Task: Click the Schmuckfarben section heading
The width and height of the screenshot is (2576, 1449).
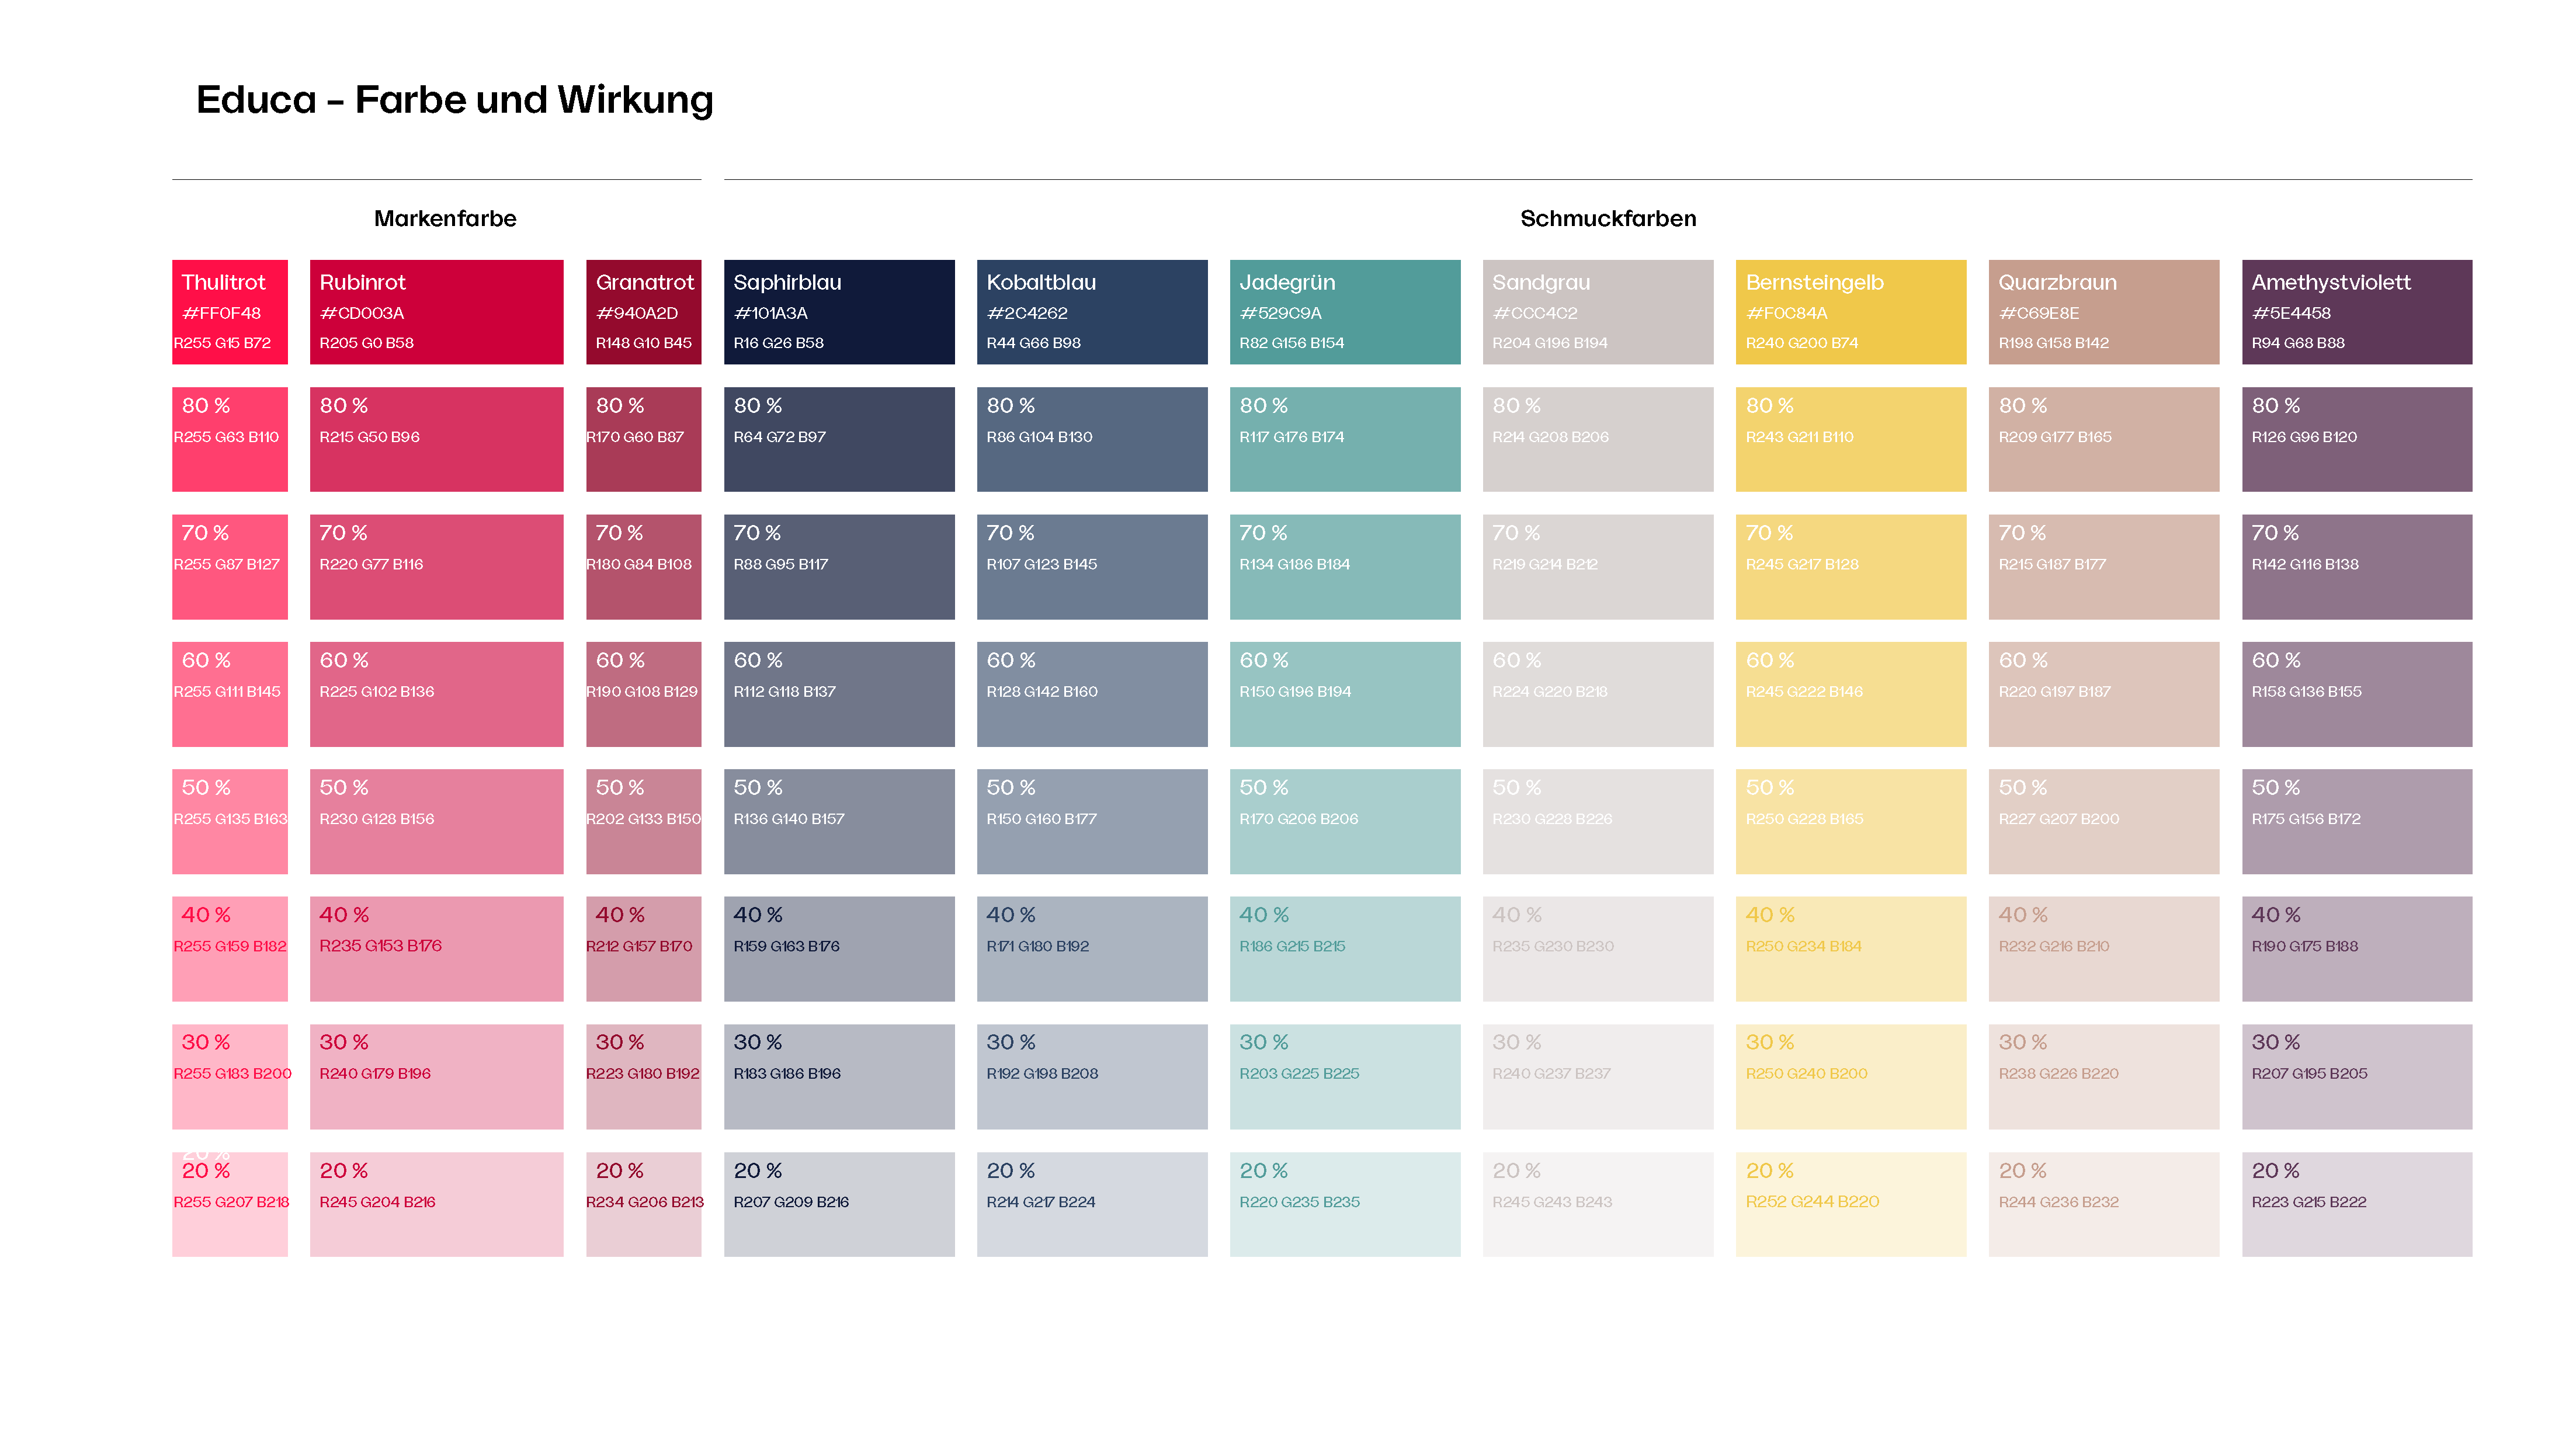Action: pyautogui.click(x=1607, y=219)
